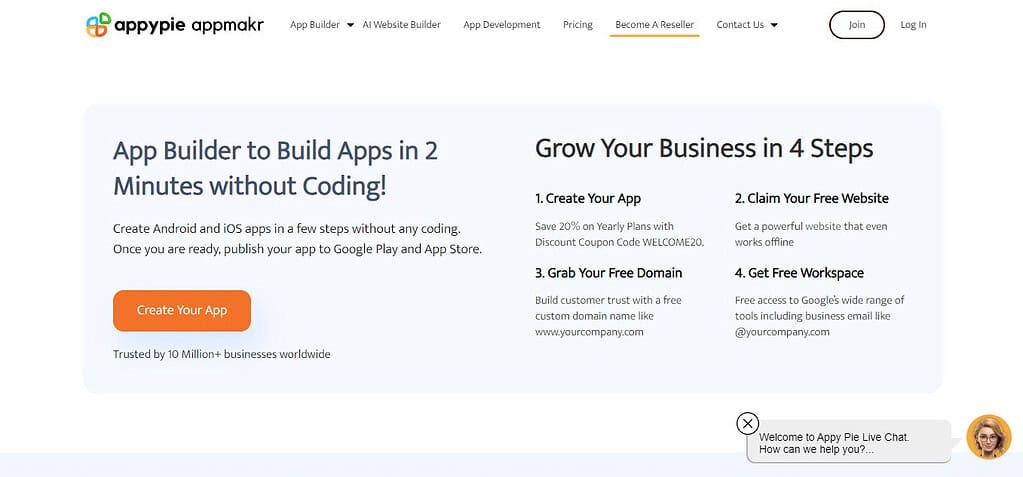
Task: Click '3. Grab Your Free Domain' heading
Action: point(609,273)
